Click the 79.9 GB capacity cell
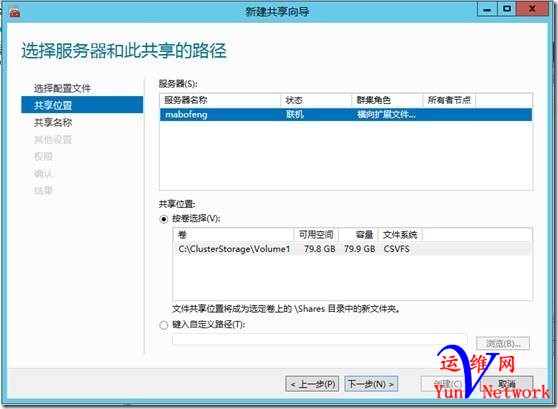The image size is (558, 409). 359,249
